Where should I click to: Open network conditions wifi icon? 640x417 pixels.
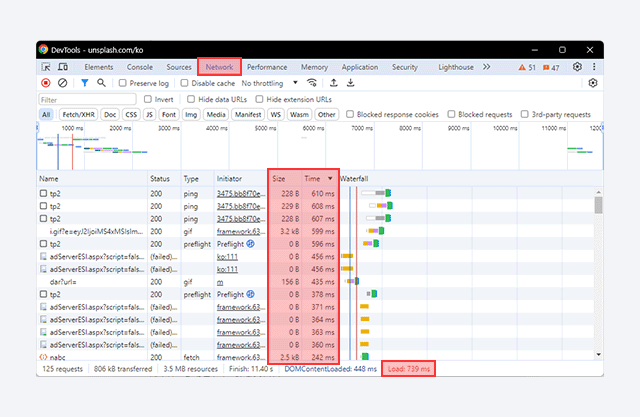(312, 83)
